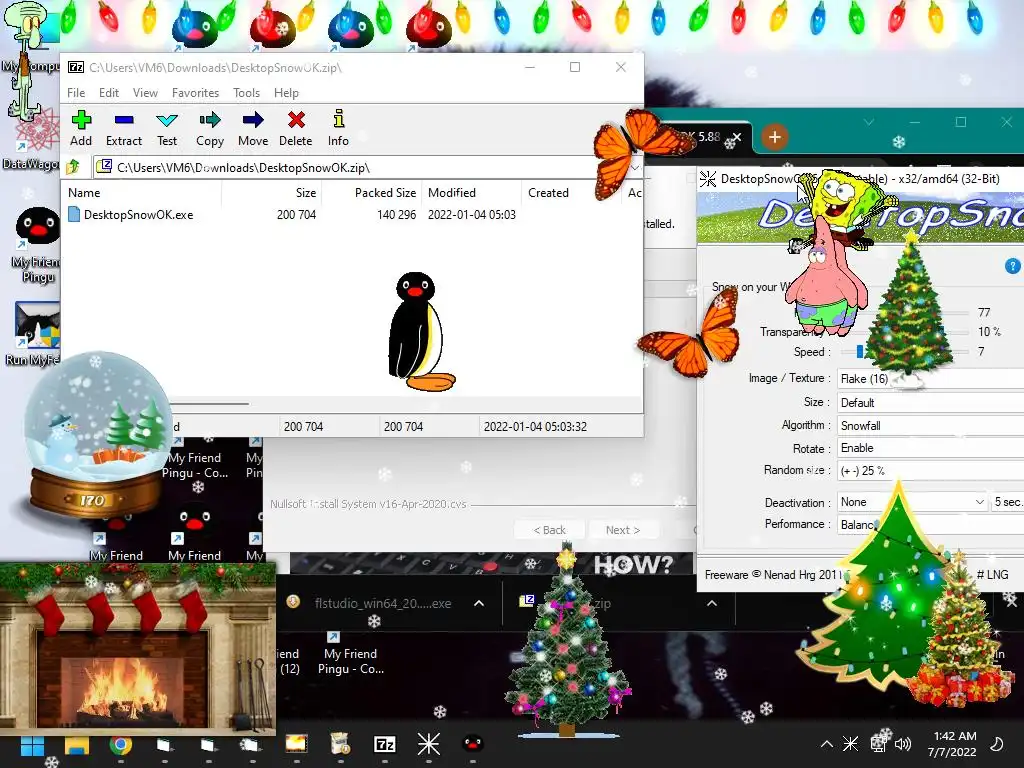Click the snowflake icon in DesktopSnowOK title bar
The height and width of the screenshot is (768, 1024).
point(707,178)
